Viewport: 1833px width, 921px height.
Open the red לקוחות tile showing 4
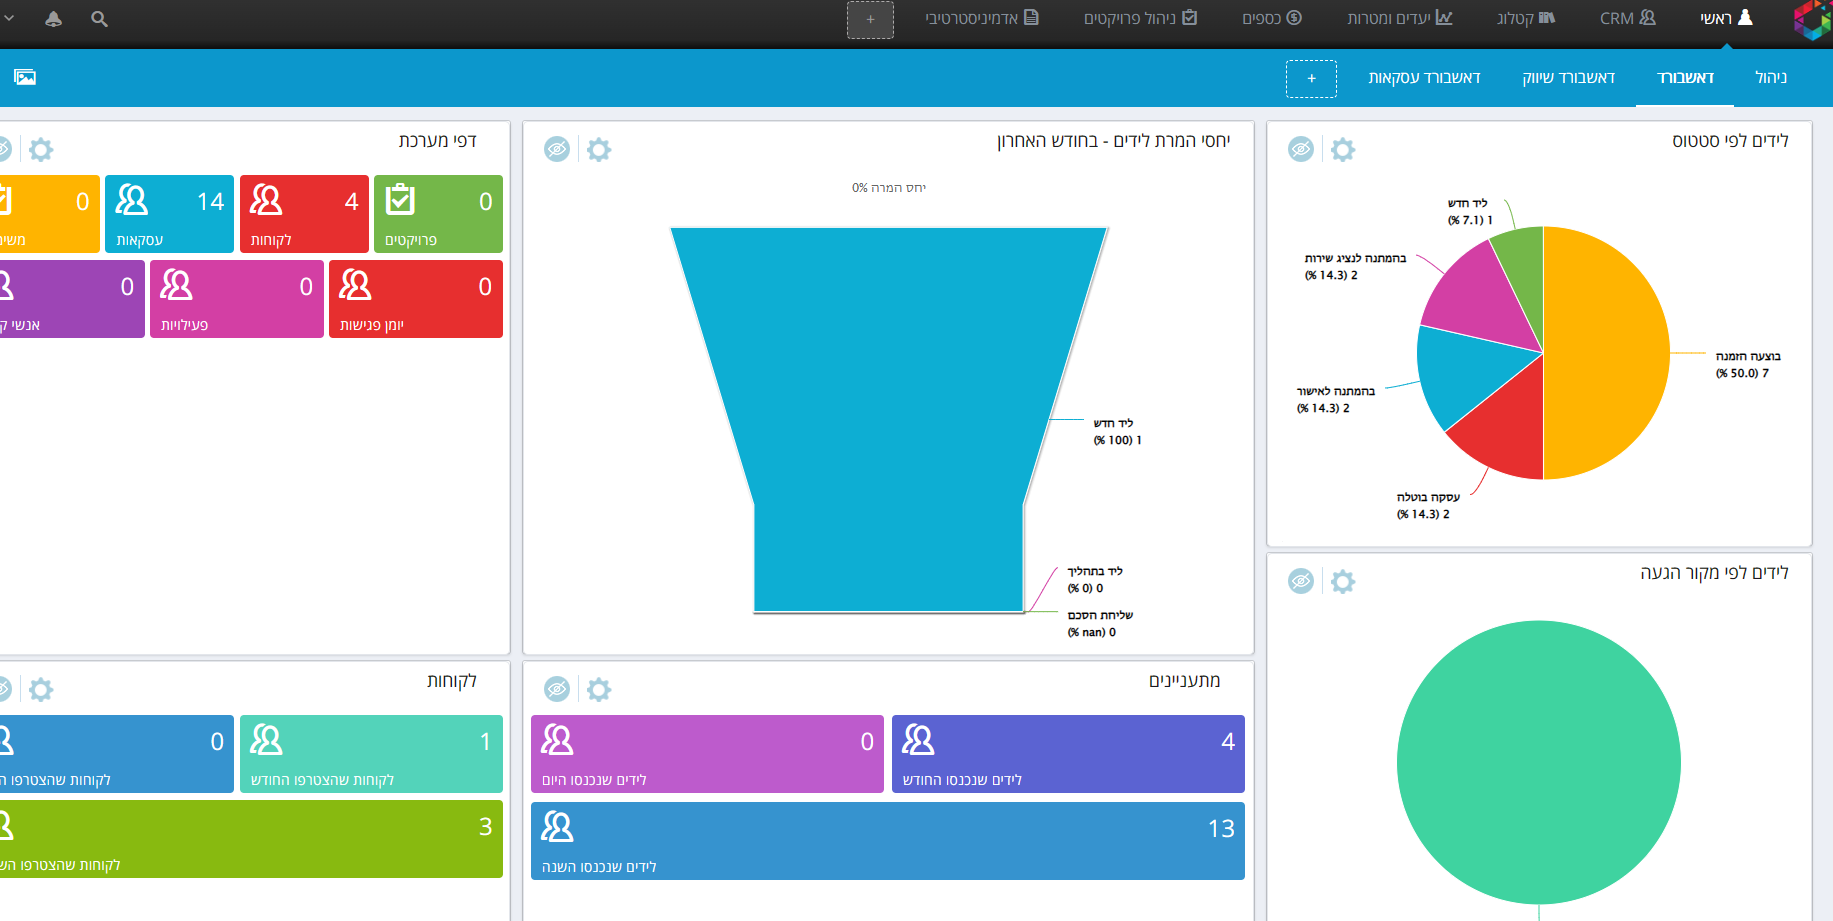coord(304,214)
